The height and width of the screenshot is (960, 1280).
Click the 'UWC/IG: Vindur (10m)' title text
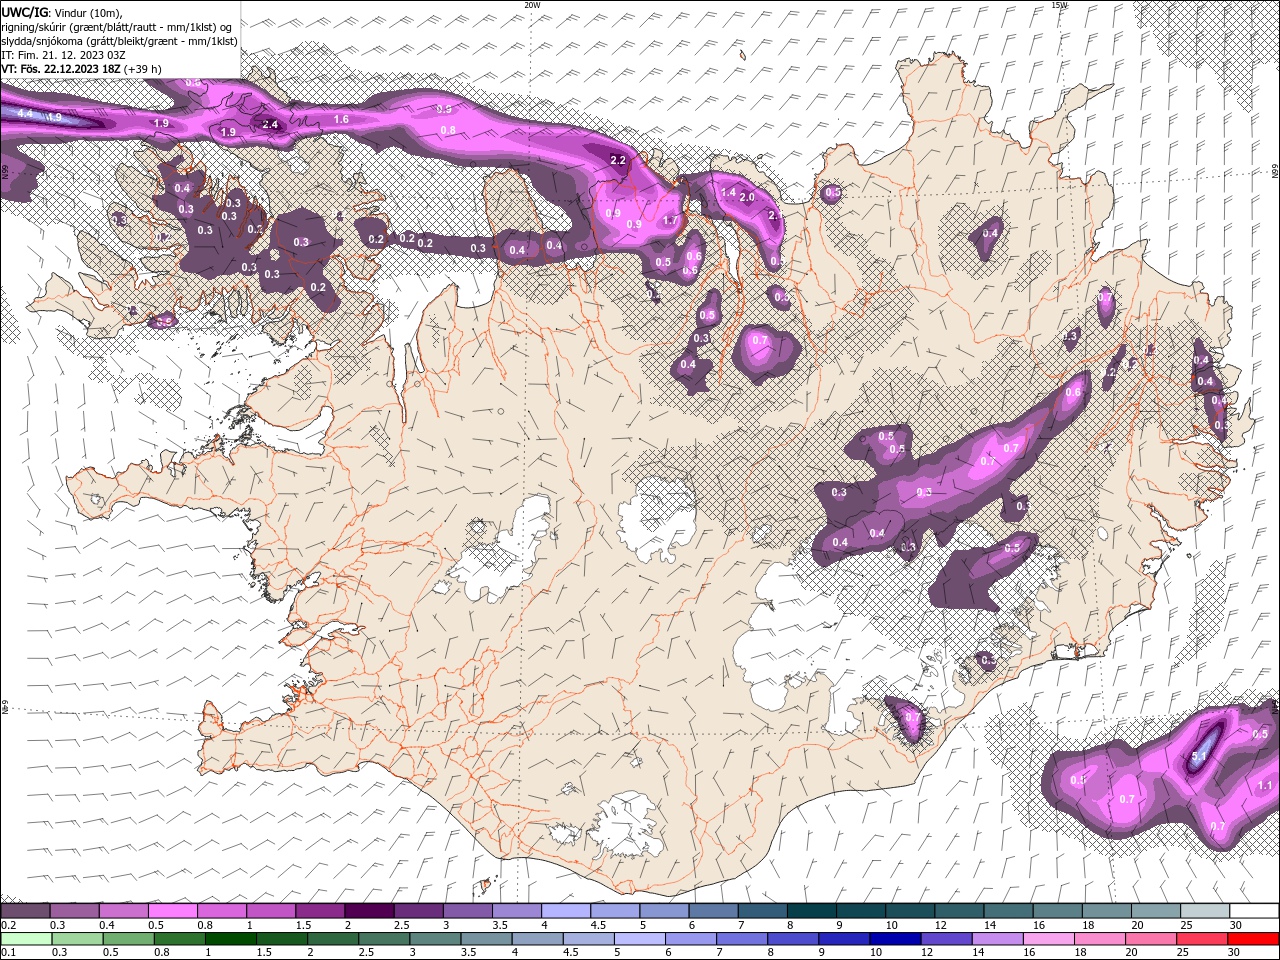pyautogui.click(x=61, y=12)
